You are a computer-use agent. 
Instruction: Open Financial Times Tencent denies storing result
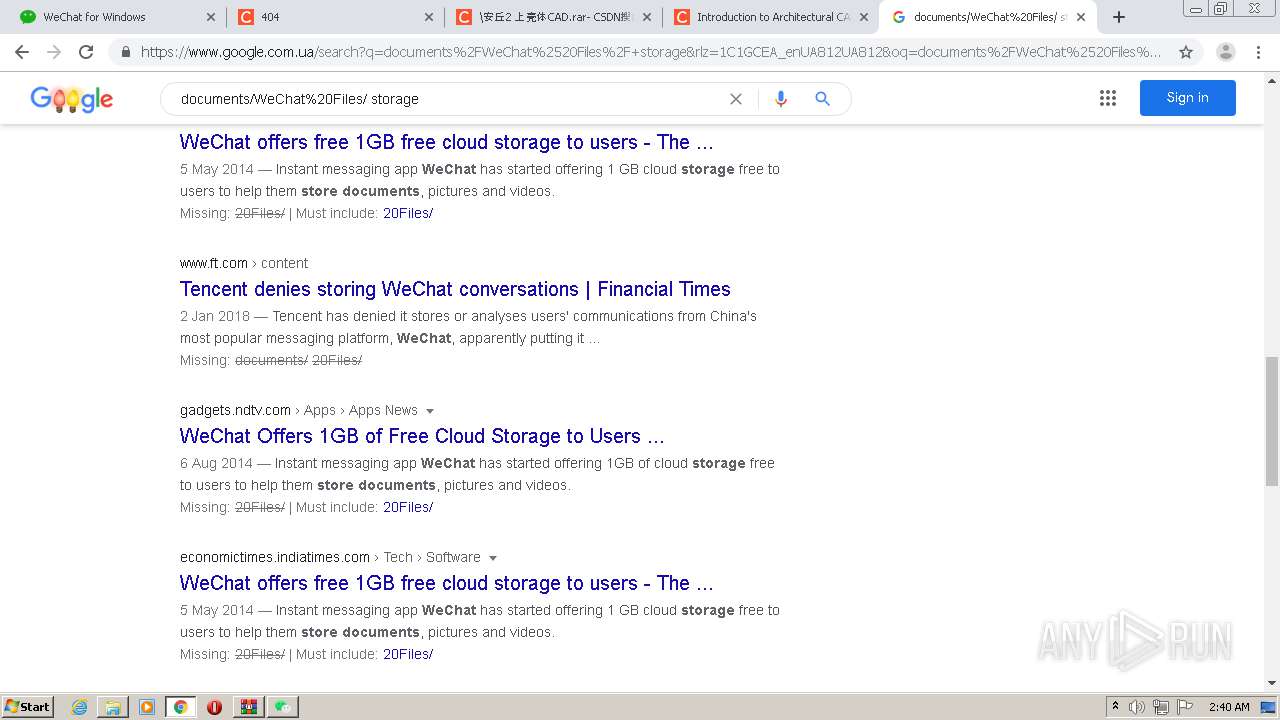(455, 289)
